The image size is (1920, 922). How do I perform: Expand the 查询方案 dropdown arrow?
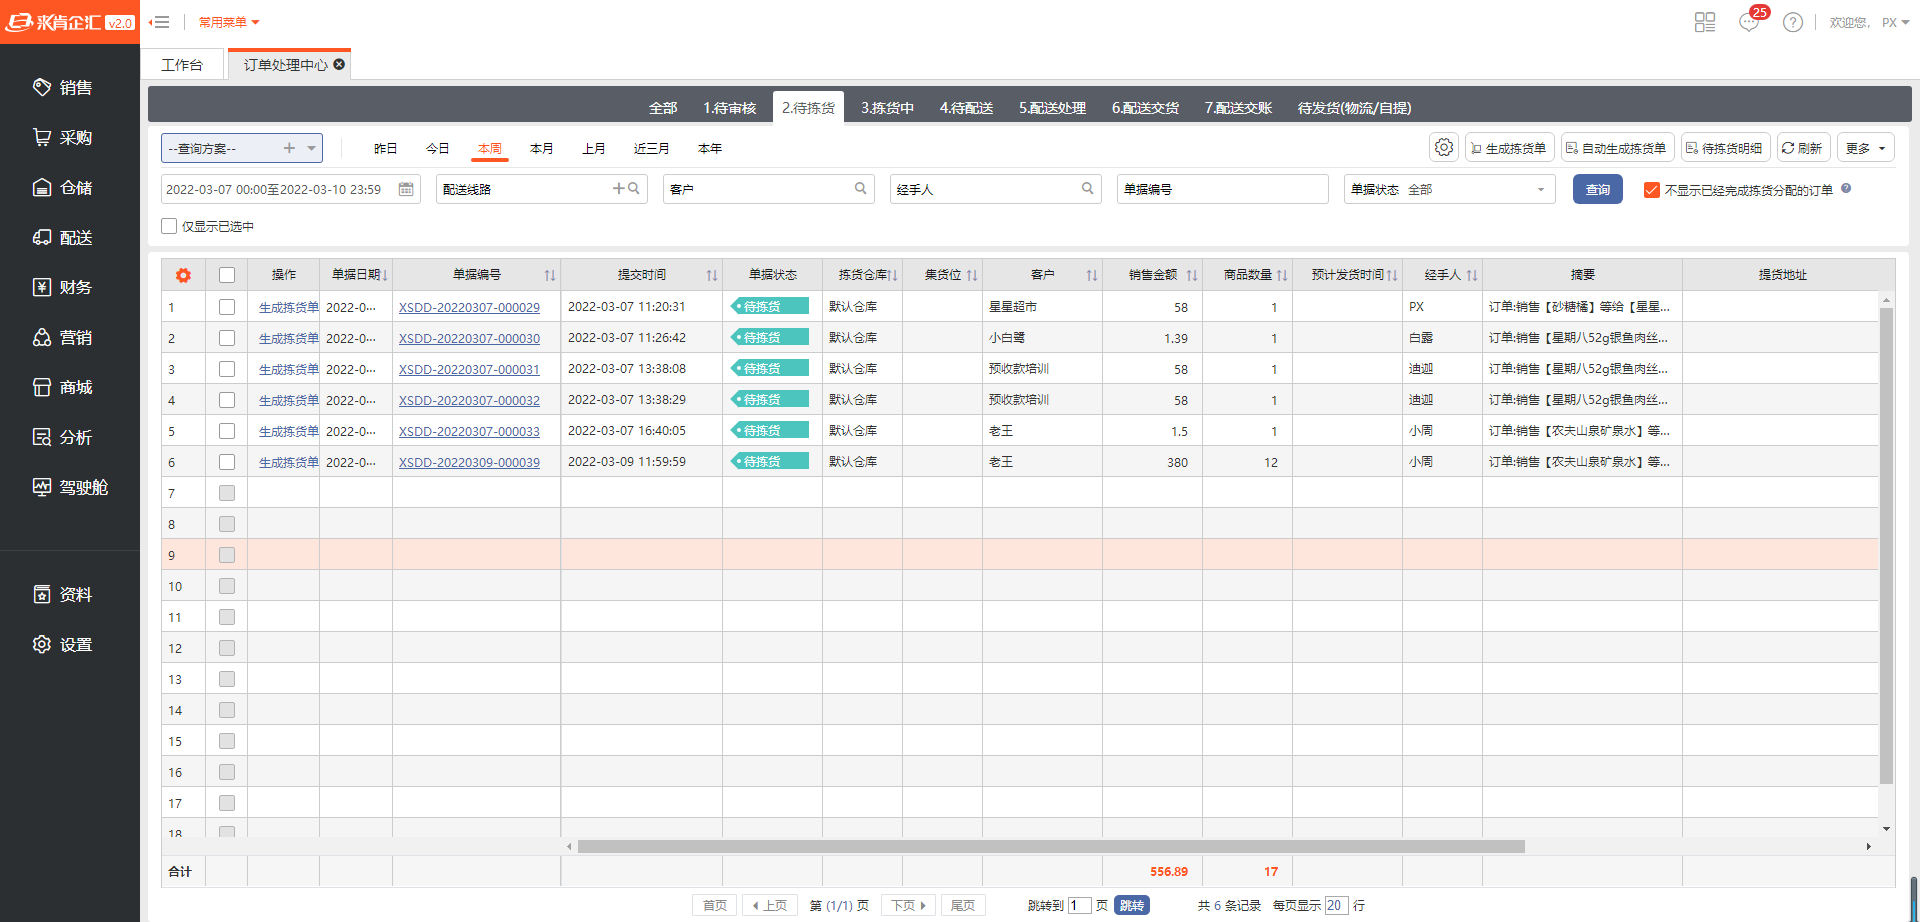[312, 148]
